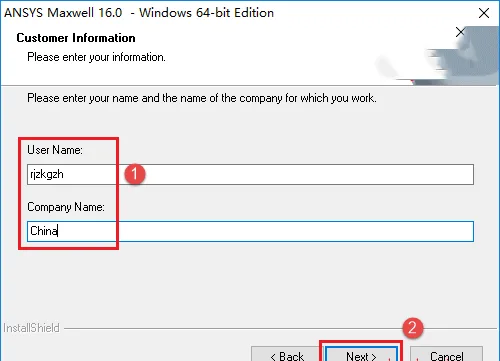This screenshot has width=500, height=361.
Task: Click the 'User Name:' label
Action: coord(55,150)
